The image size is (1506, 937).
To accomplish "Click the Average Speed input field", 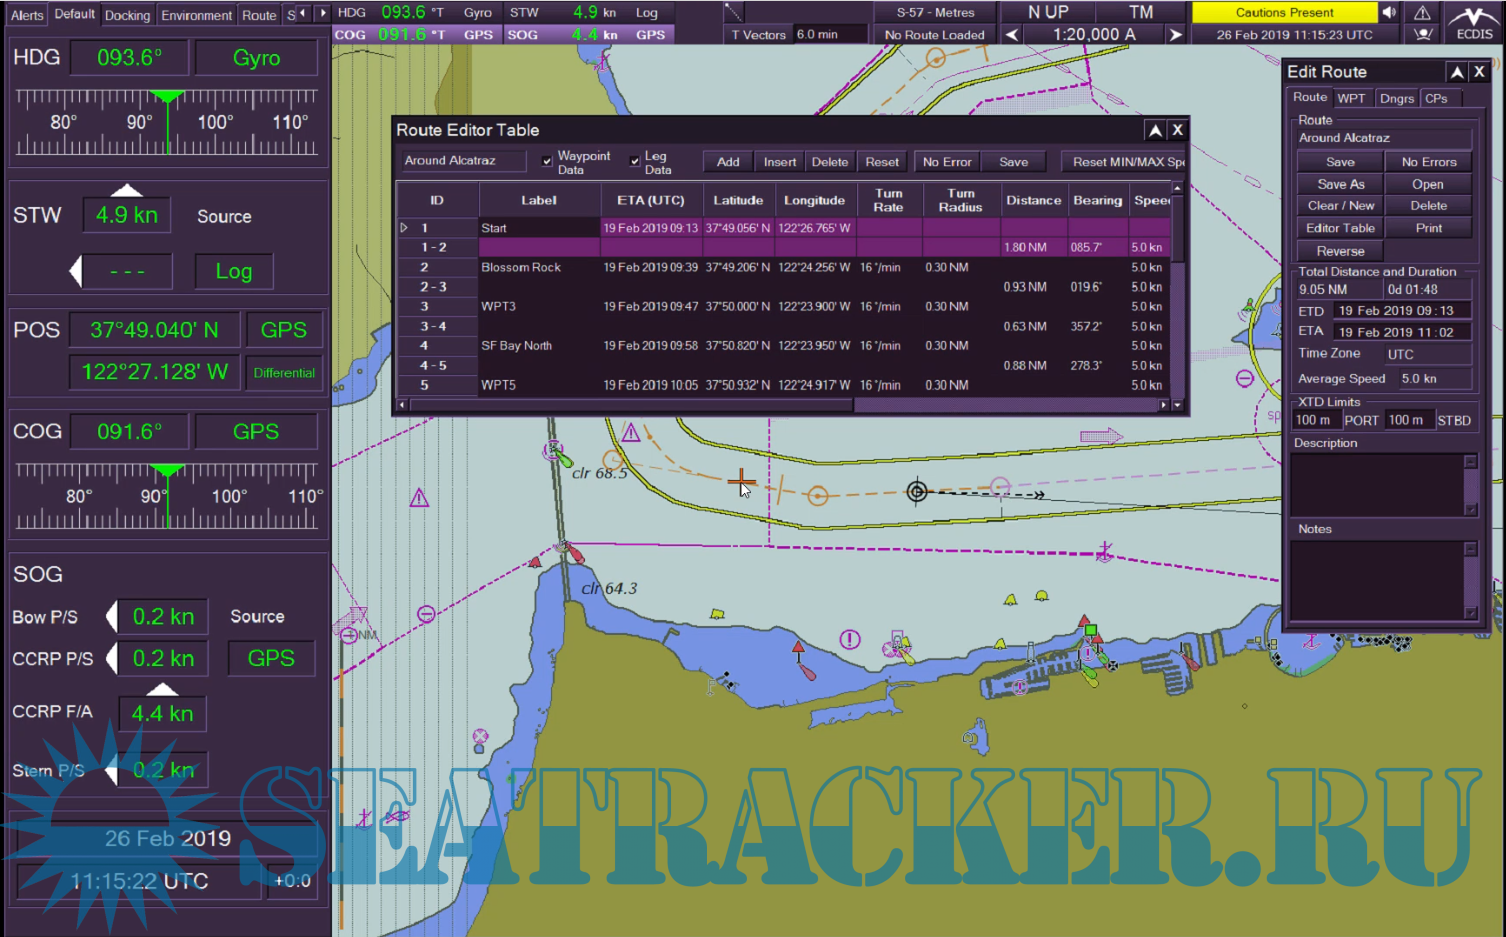I will pyautogui.click(x=1434, y=379).
